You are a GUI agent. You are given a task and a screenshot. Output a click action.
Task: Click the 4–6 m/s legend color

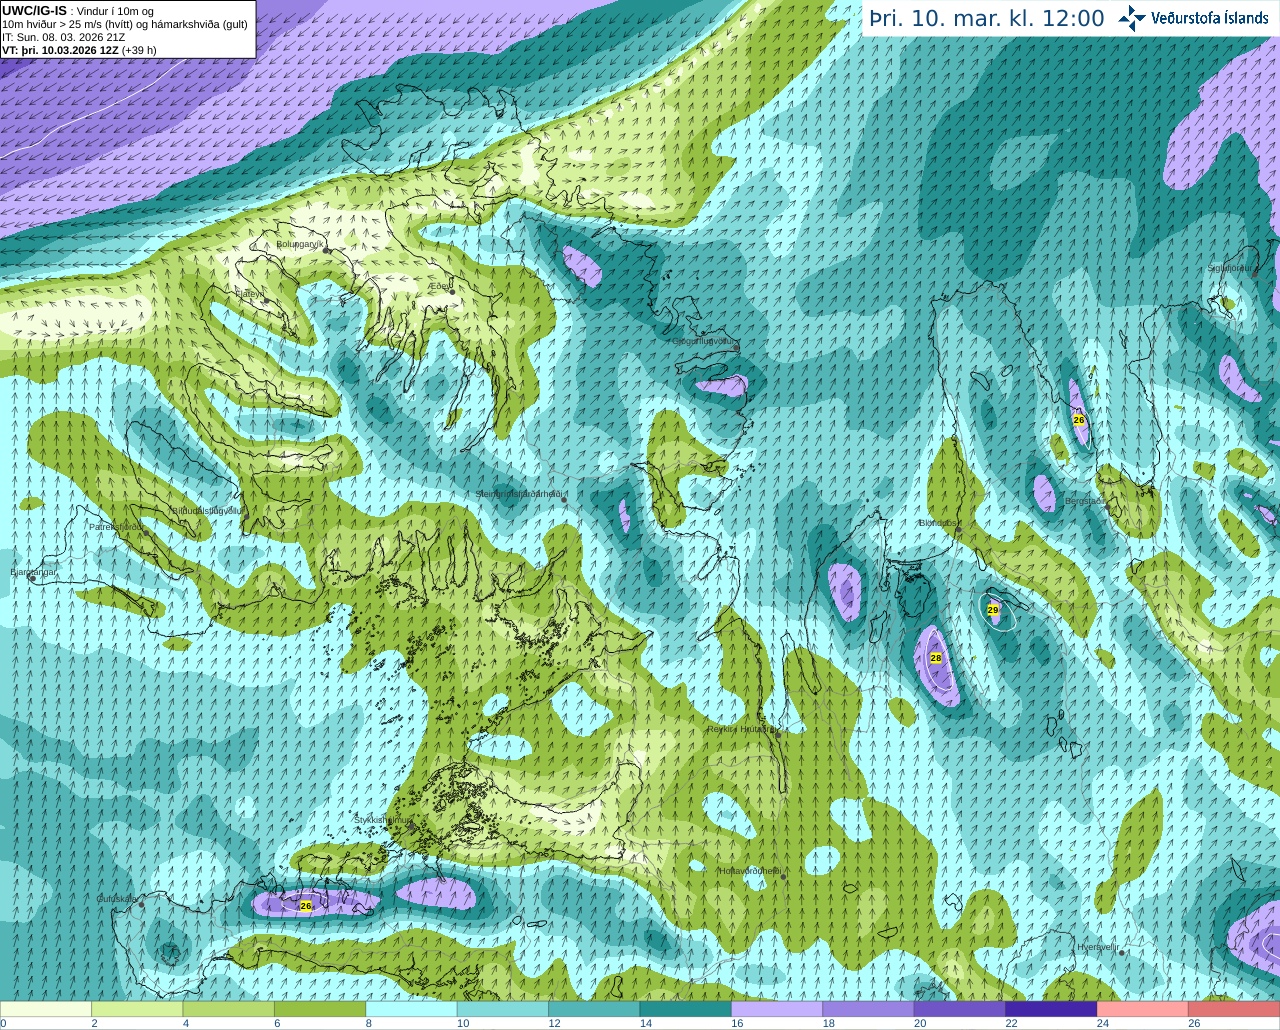click(229, 1009)
